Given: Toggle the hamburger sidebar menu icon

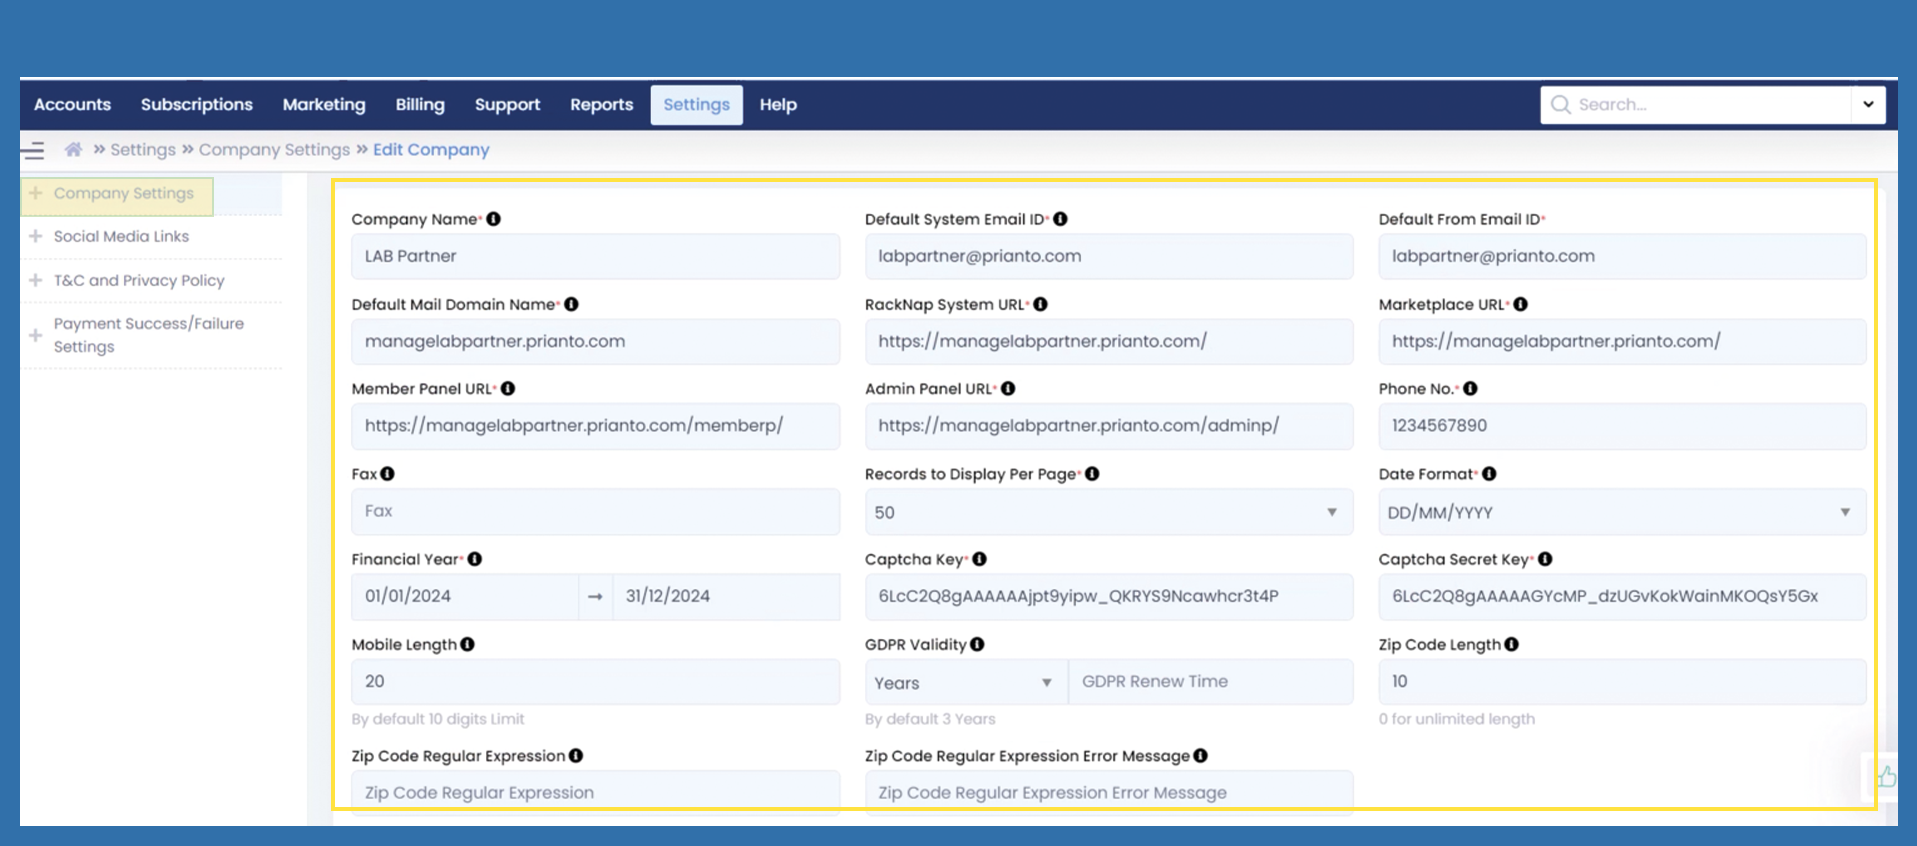Looking at the screenshot, I should pos(33,151).
